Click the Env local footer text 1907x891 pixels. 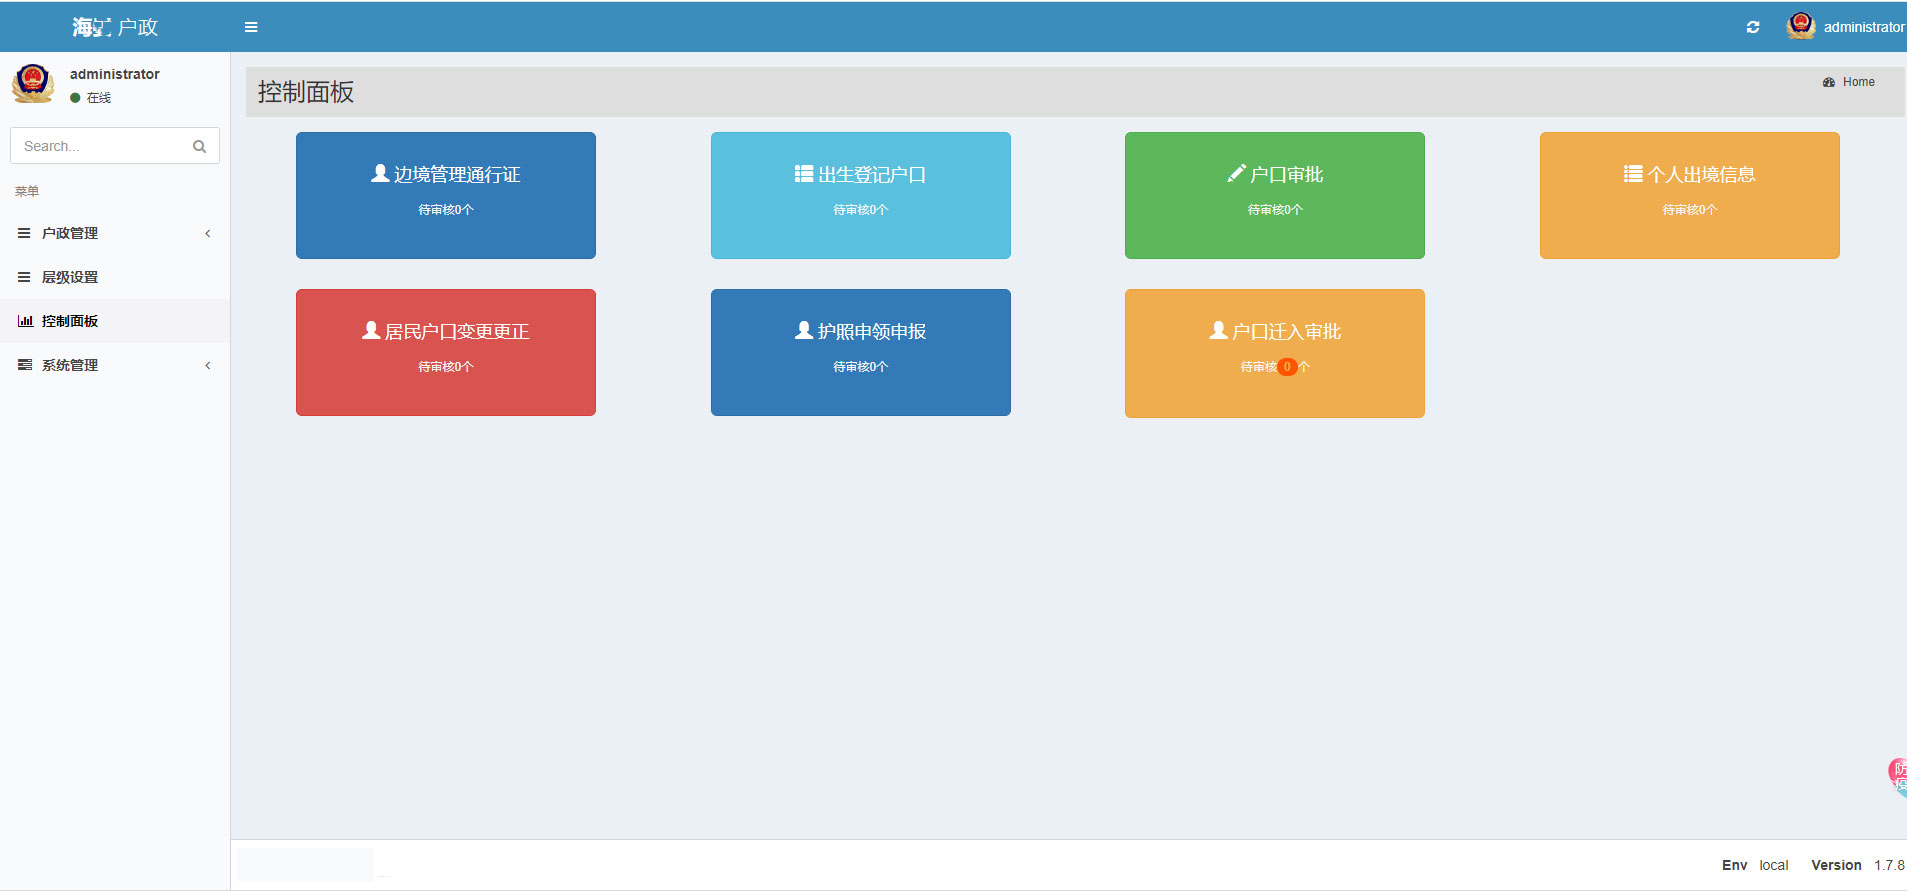pyautogui.click(x=1755, y=865)
